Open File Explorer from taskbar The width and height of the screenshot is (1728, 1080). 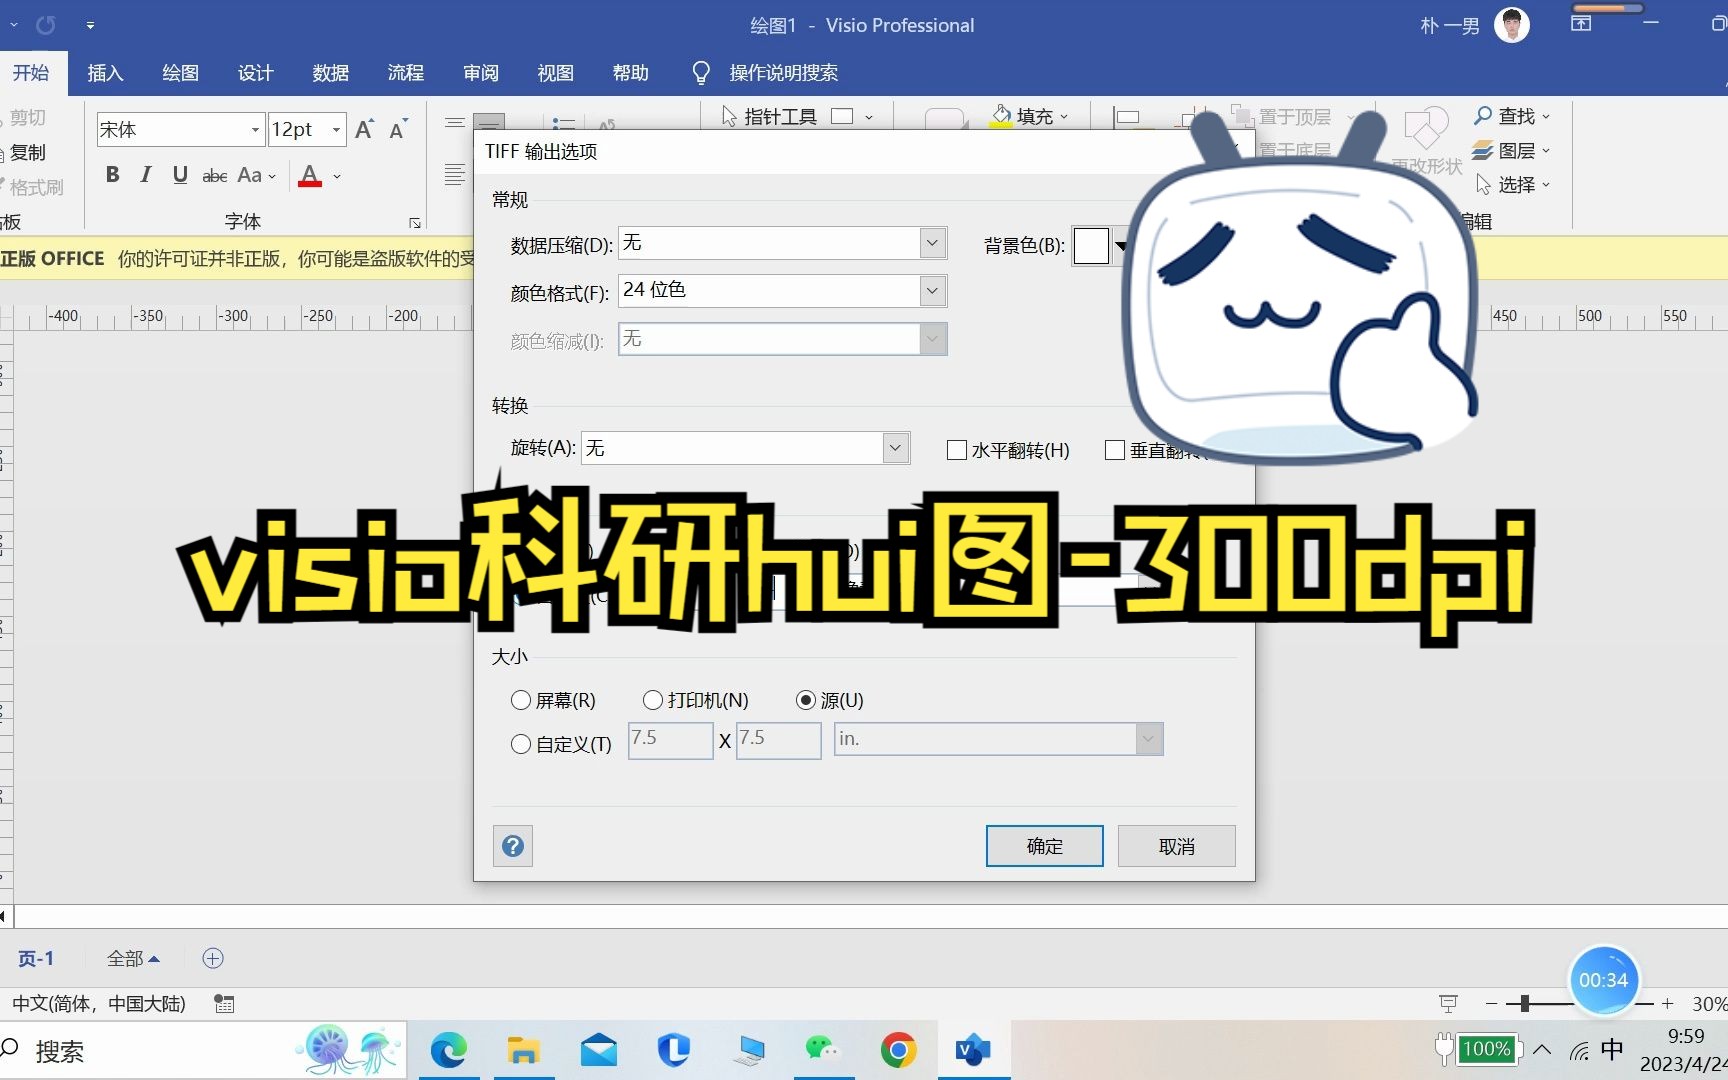tap(523, 1050)
